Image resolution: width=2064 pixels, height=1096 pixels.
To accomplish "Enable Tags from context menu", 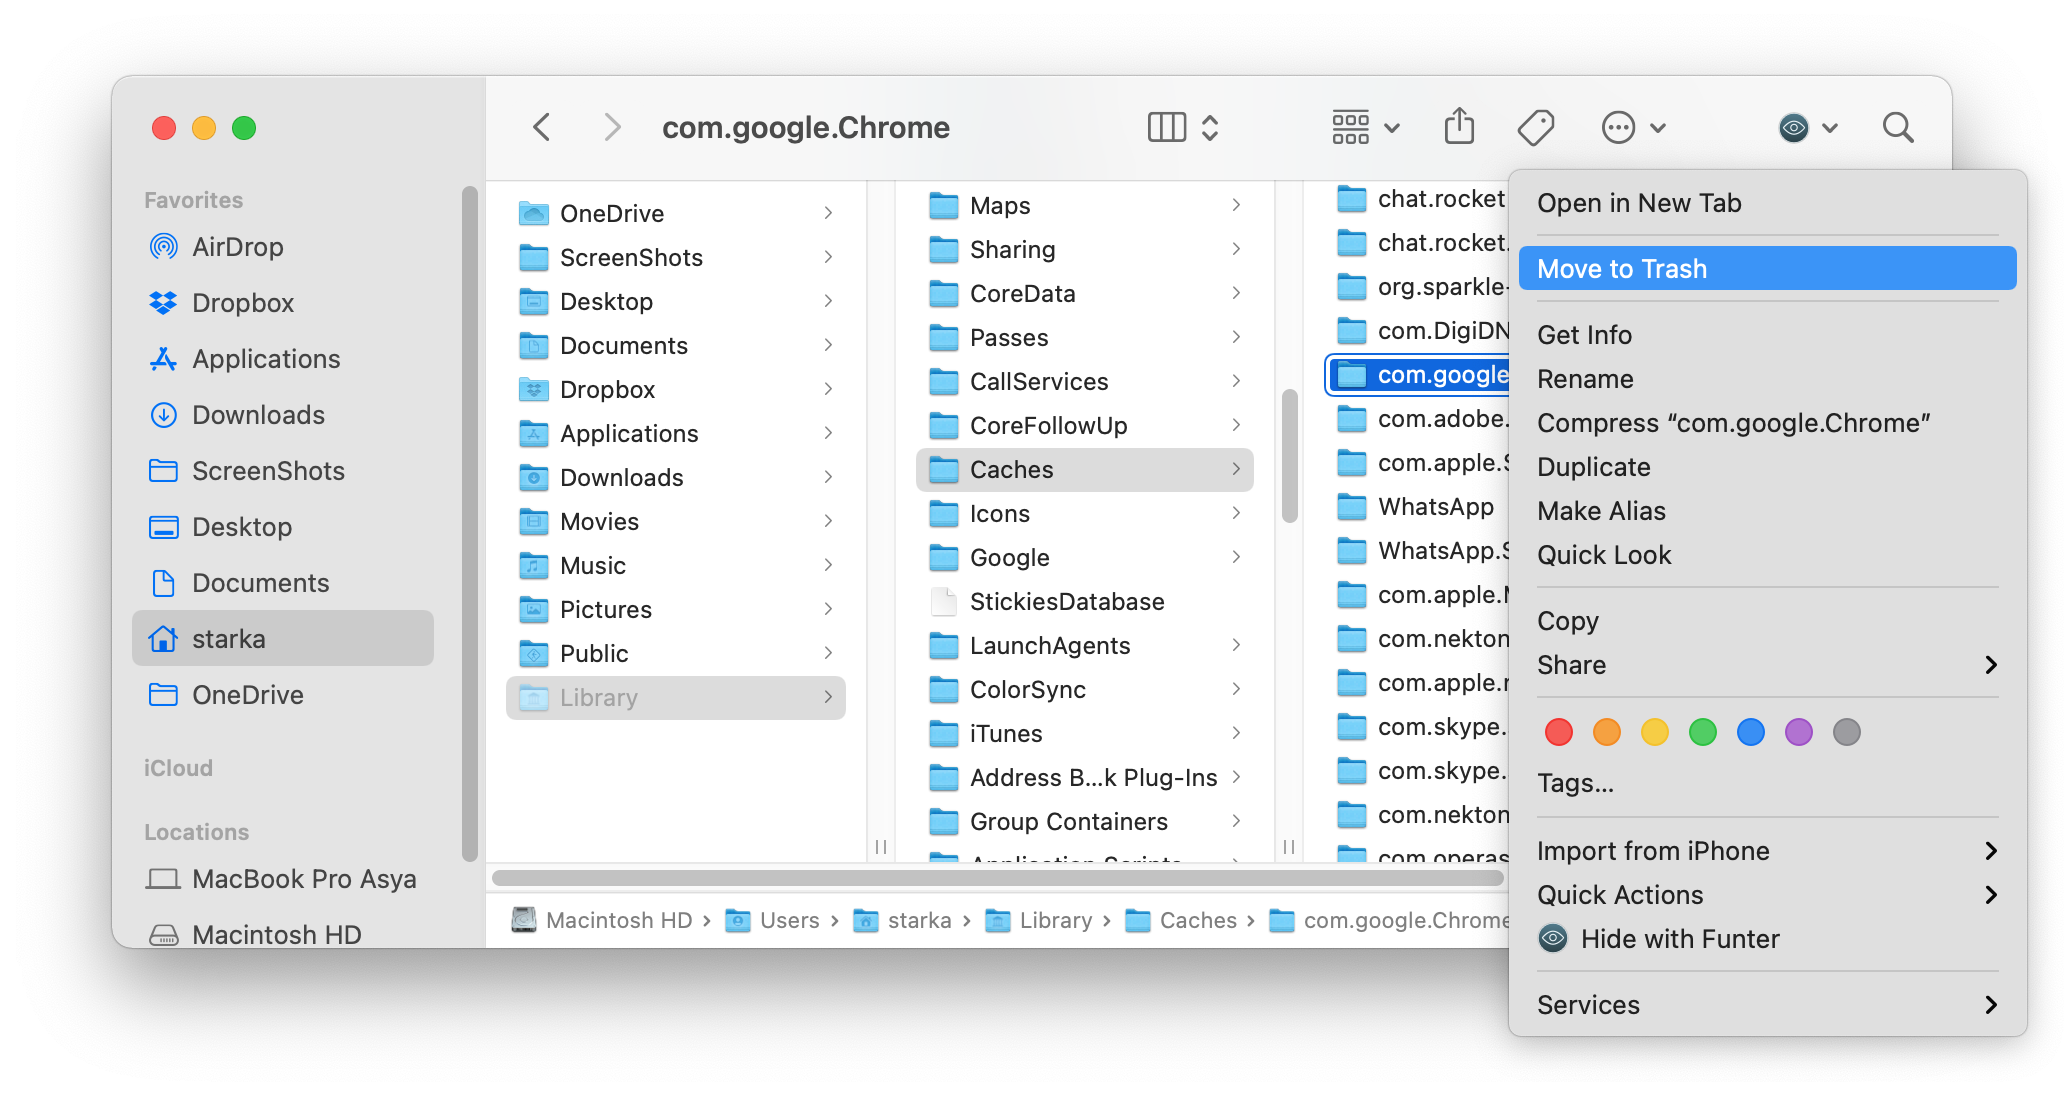I will tap(1577, 781).
